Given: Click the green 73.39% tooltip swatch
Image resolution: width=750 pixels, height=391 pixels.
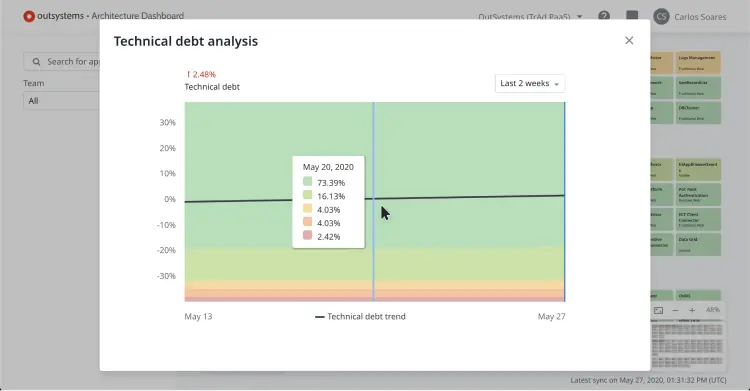Looking at the screenshot, I should pos(308,182).
